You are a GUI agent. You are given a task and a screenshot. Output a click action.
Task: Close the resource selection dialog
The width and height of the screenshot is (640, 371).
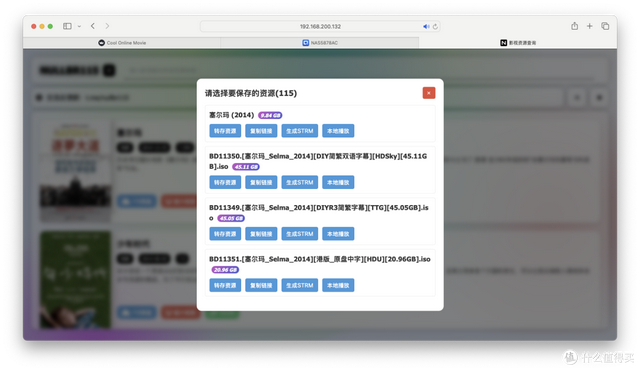click(x=429, y=93)
